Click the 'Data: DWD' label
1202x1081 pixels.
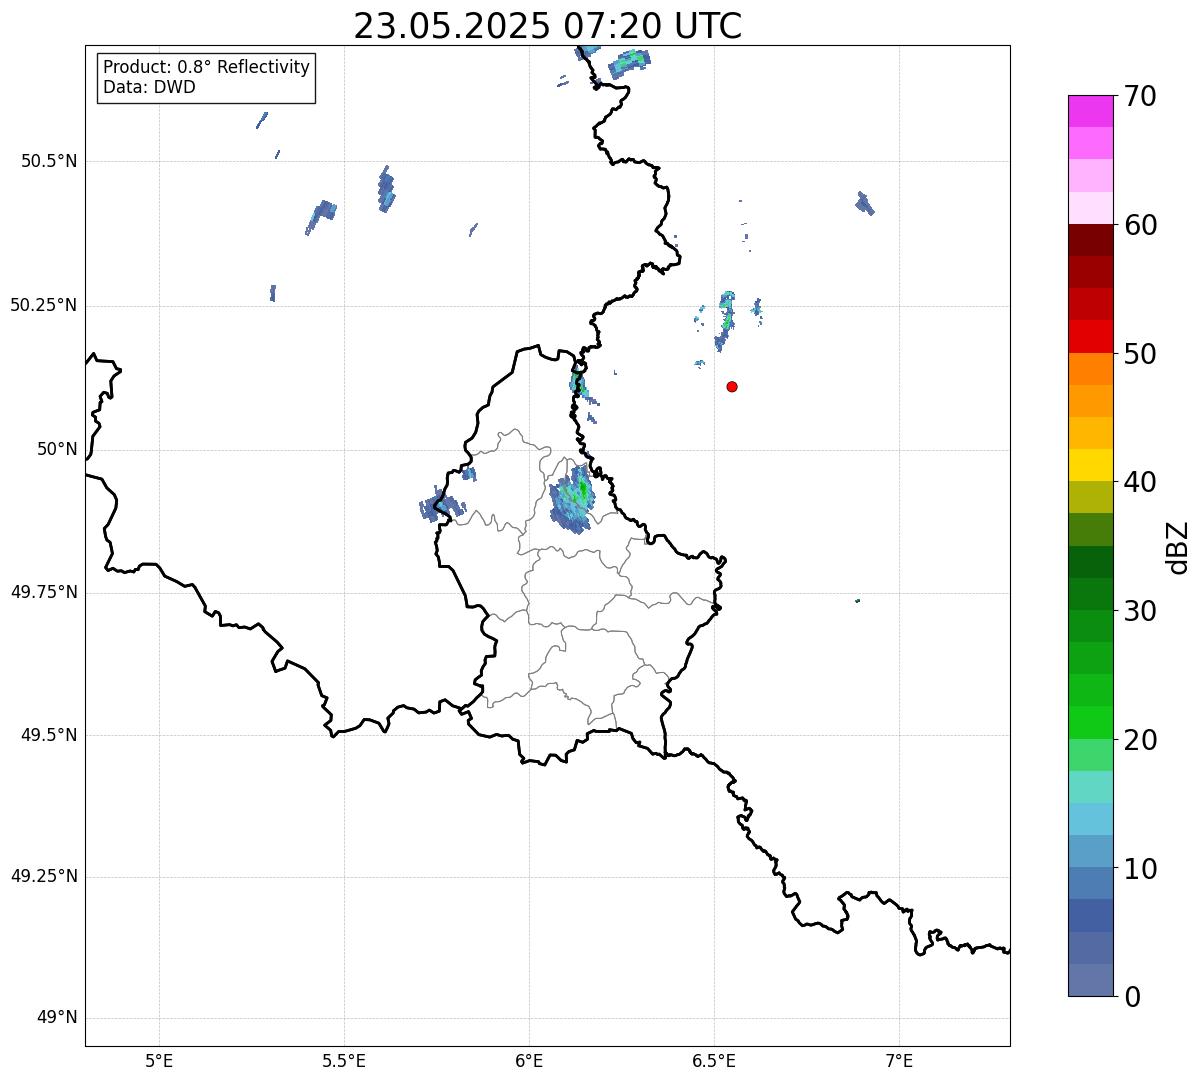149,87
